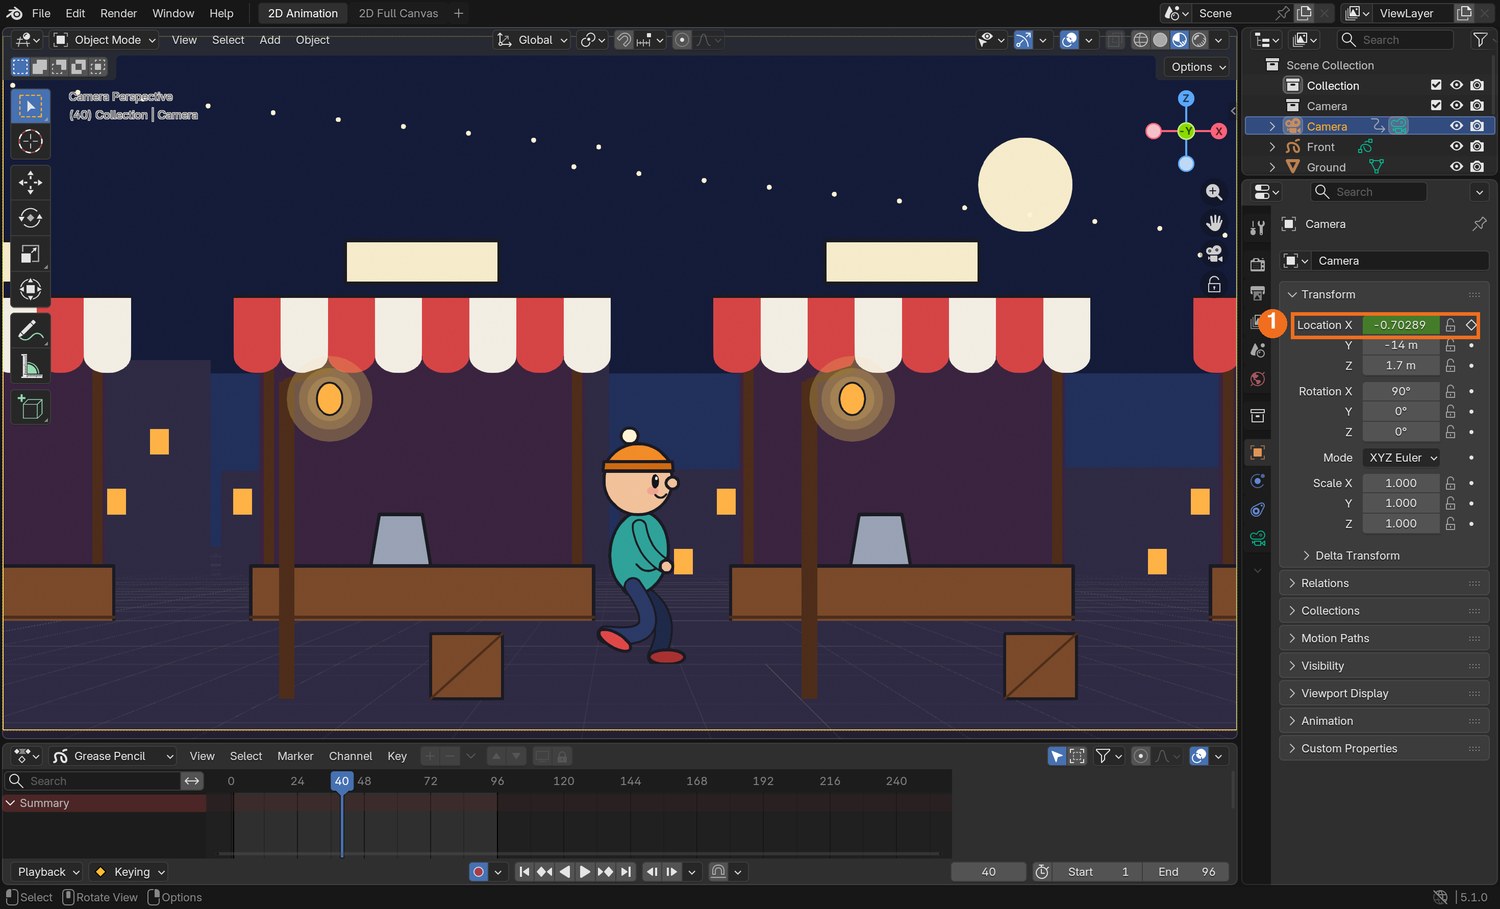Open the outliner filter funnel
Viewport: 1500px width, 909px height.
[1480, 40]
